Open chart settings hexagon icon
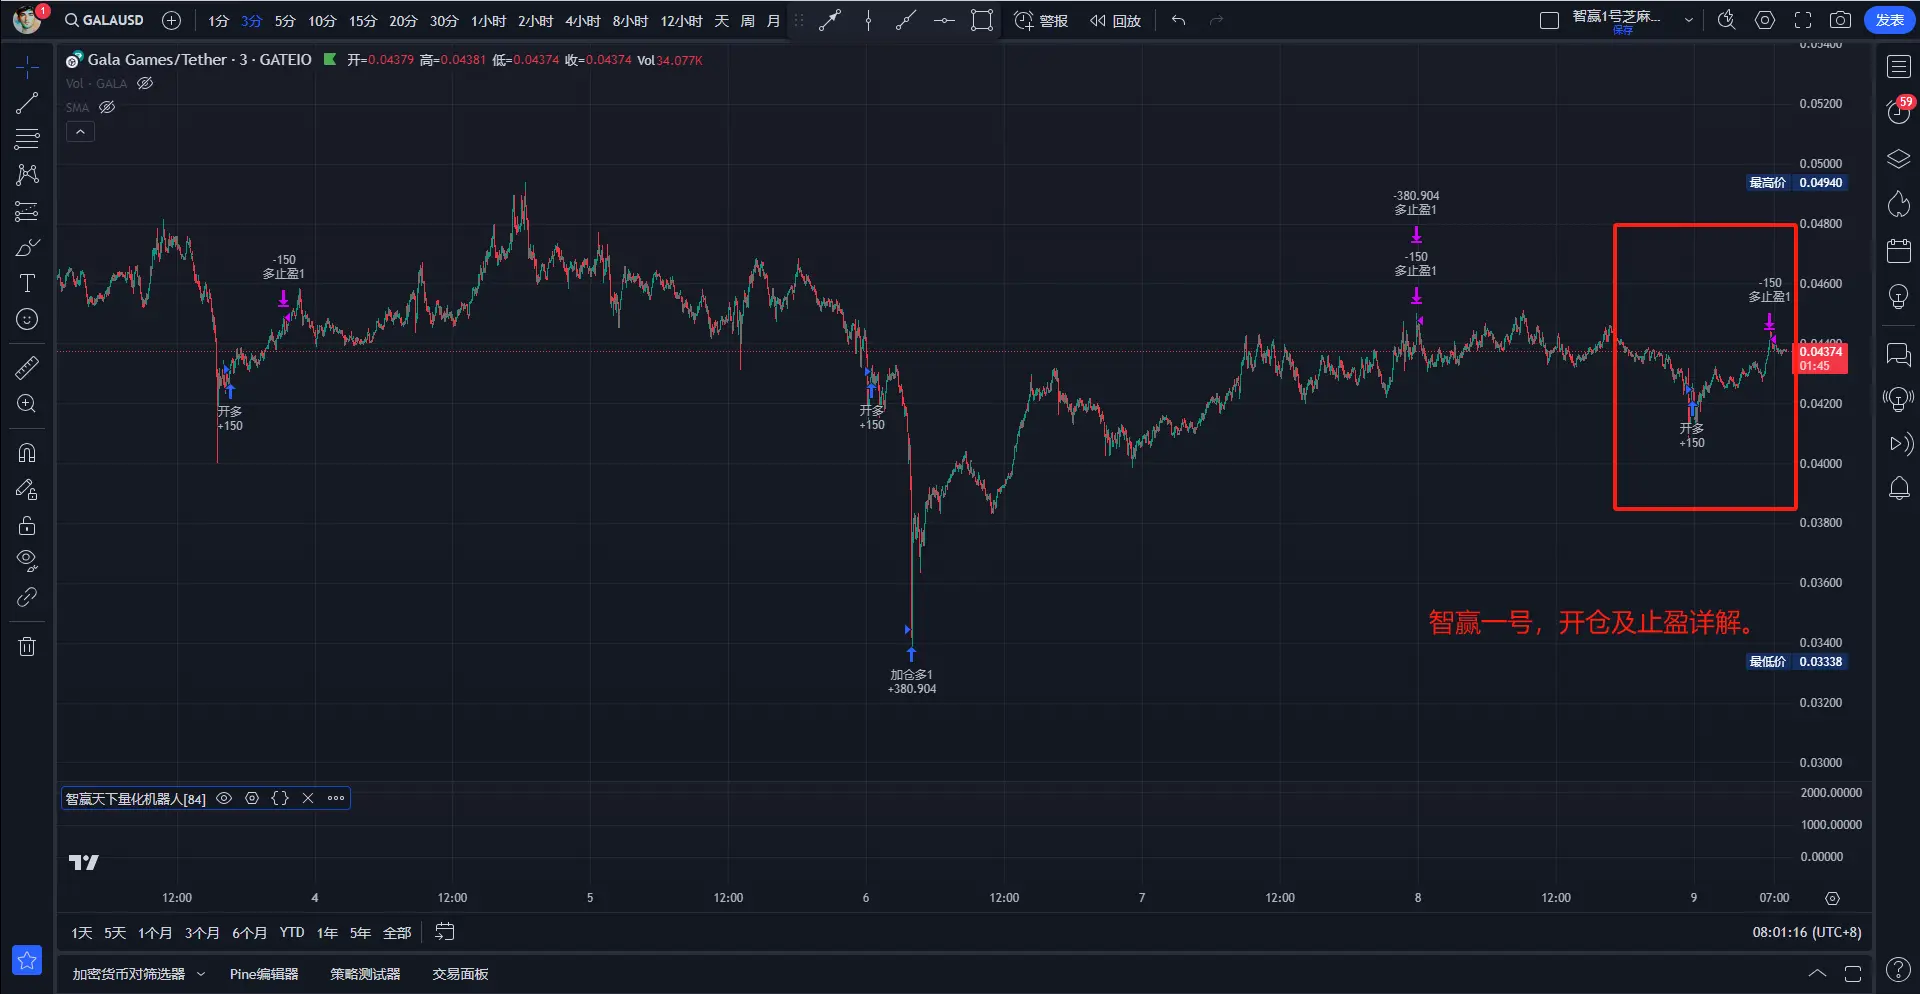Viewport: 1920px width, 994px height. pyautogui.click(x=1765, y=20)
